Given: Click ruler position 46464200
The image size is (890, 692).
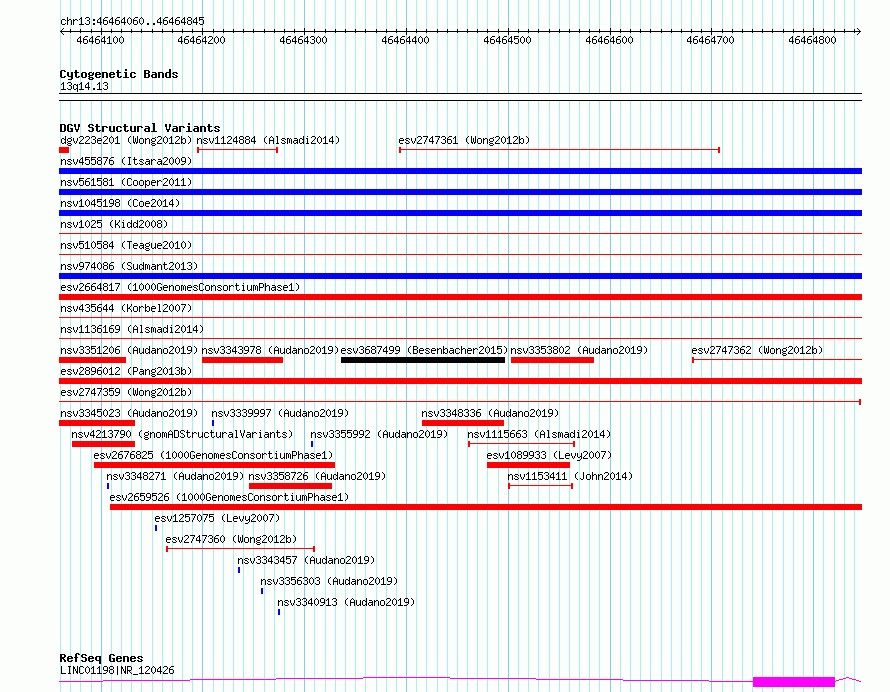Looking at the screenshot, I should (201, 40).
